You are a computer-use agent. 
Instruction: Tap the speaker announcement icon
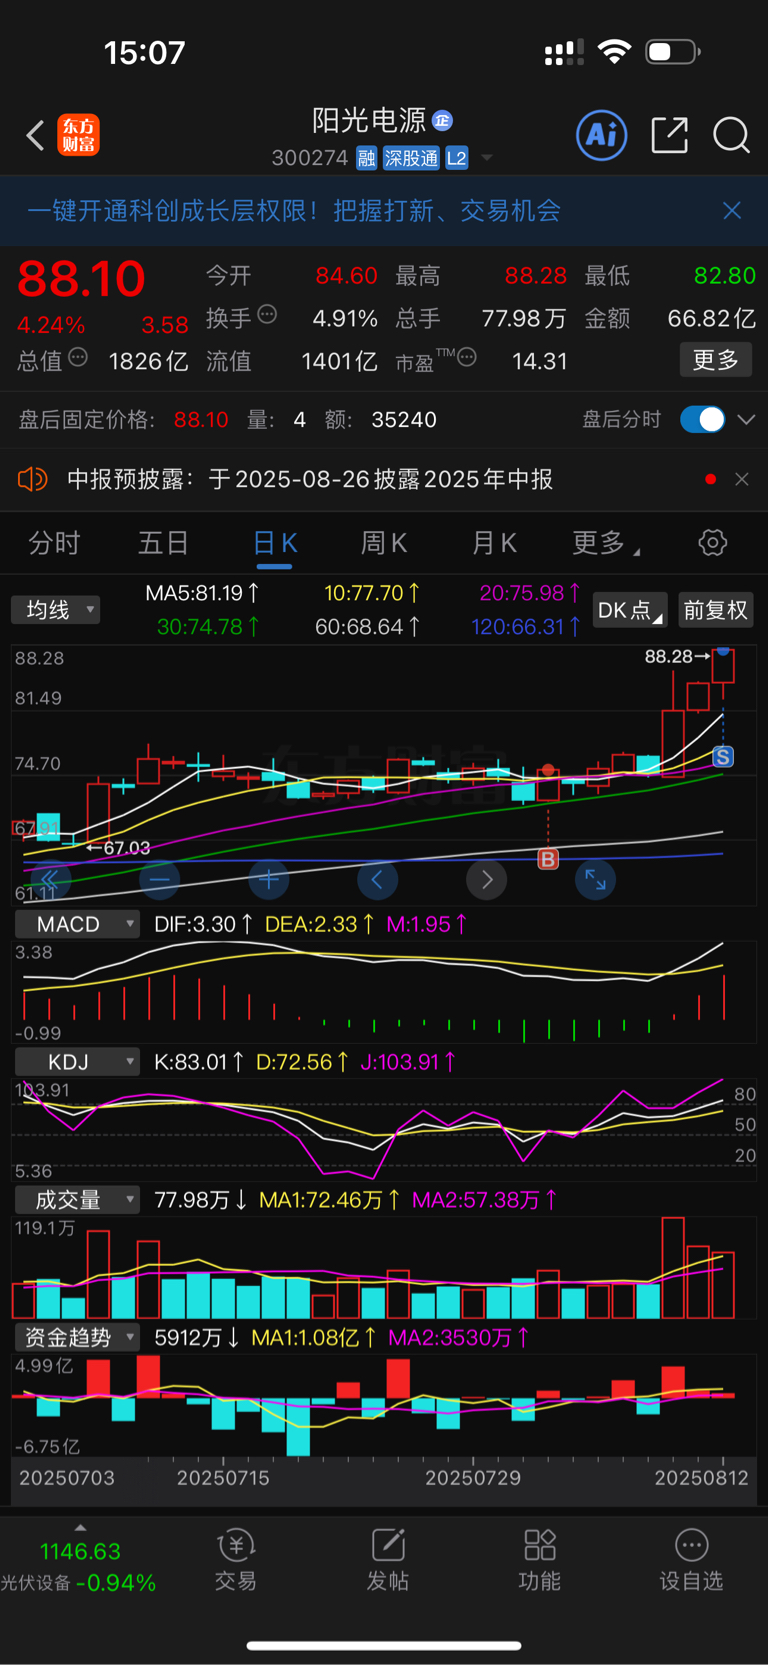click(32, 479)
